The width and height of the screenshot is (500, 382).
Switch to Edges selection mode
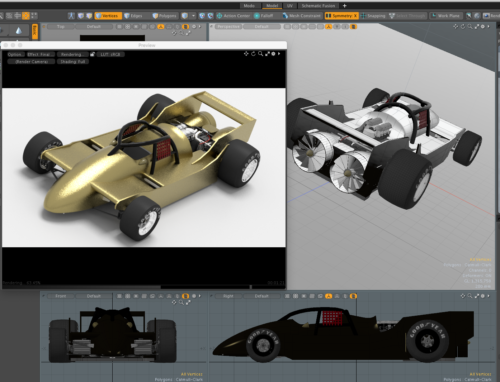[x=133, y=16]
